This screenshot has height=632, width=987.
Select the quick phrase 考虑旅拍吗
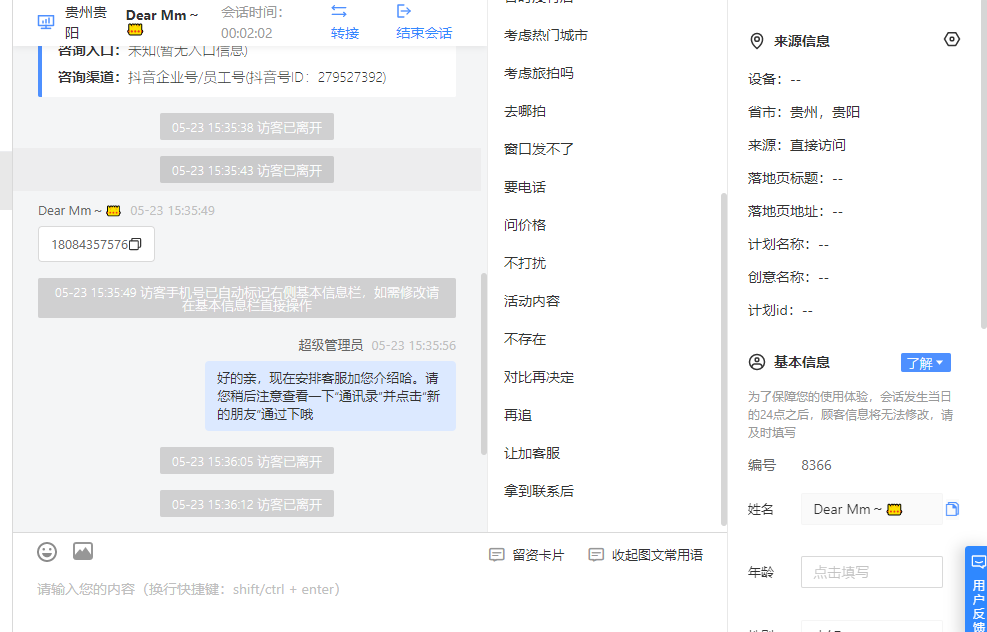click(539, 73)
